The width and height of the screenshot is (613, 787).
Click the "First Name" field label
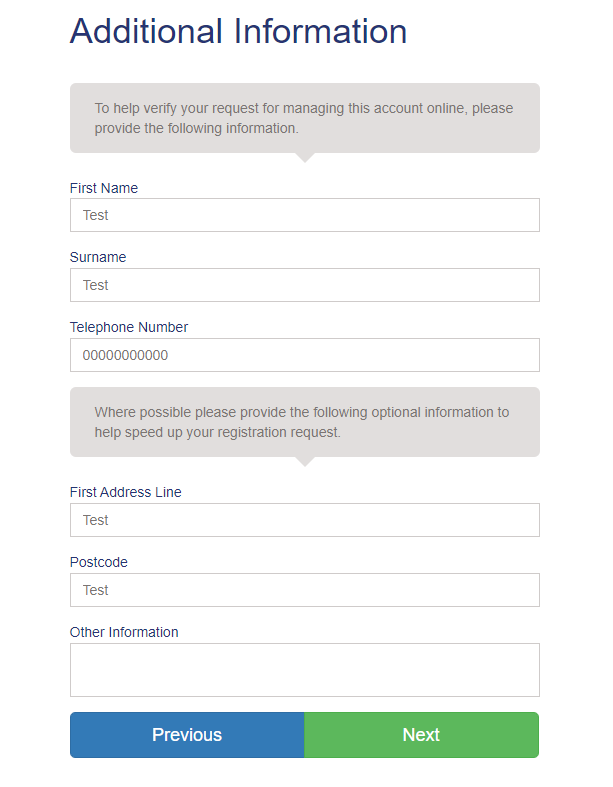click(104, 188)
